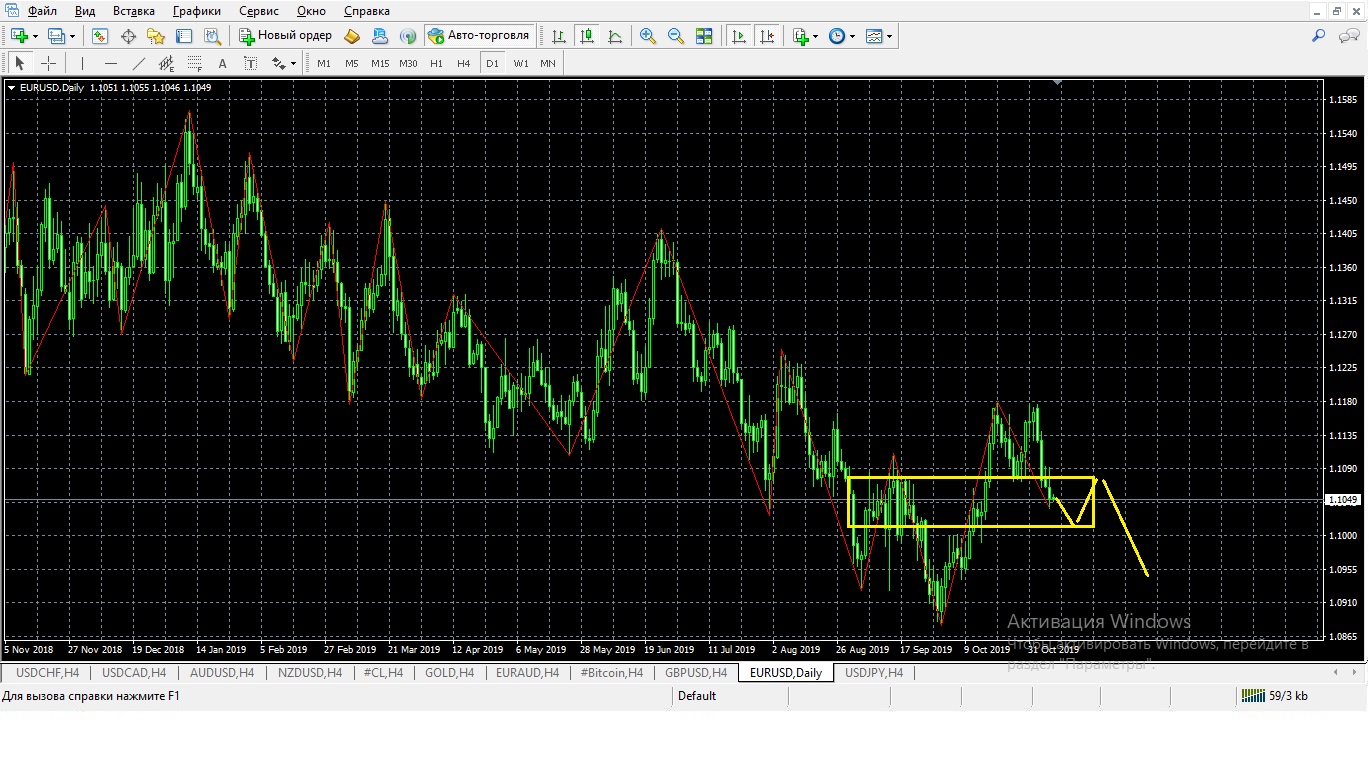This screenshot has height=768, width=1369.
Task: Select the Fibonacci retracement tool
Action: [195, 63]
